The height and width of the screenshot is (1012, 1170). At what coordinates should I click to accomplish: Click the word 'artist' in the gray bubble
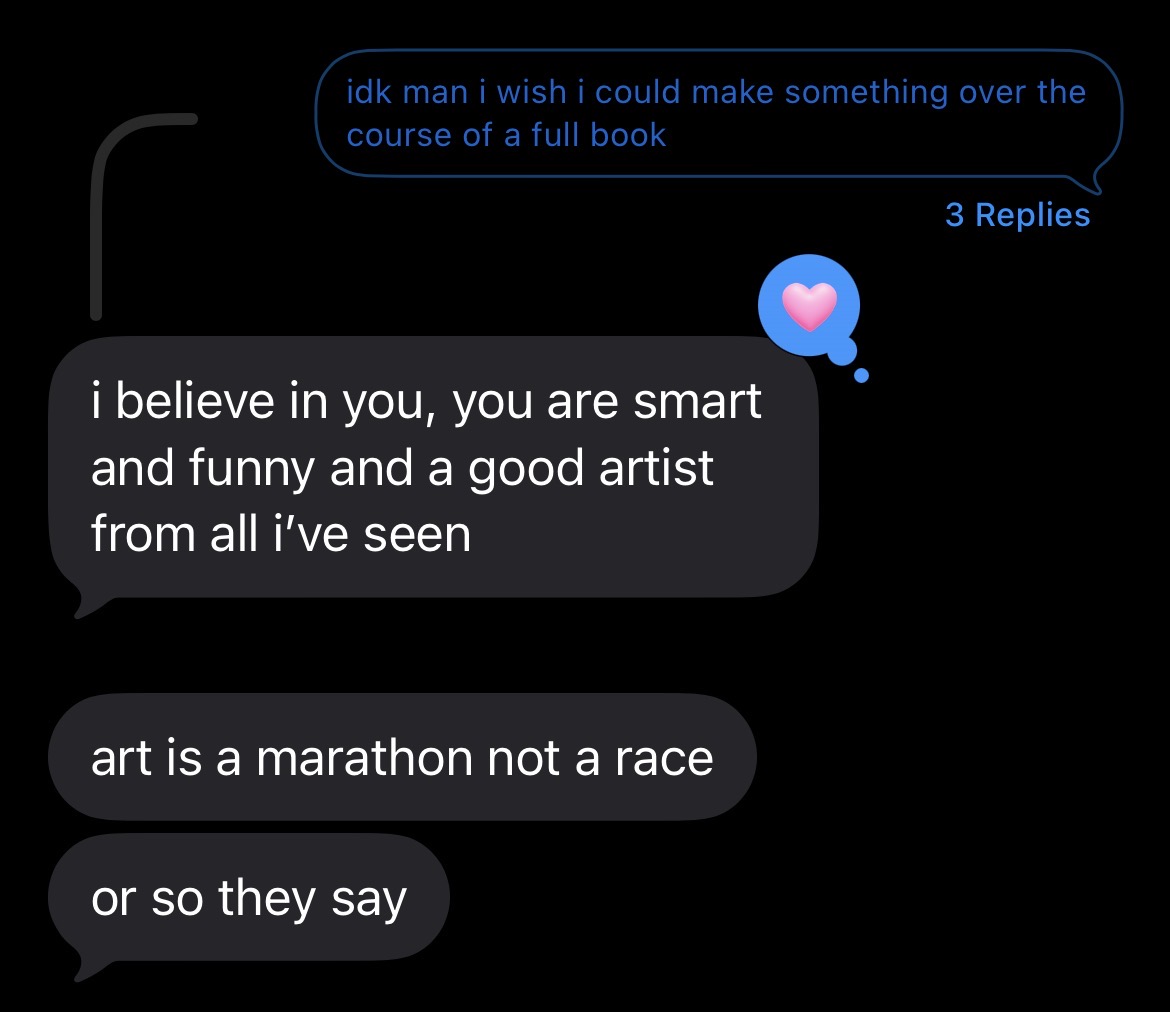[x=656, y=468]
